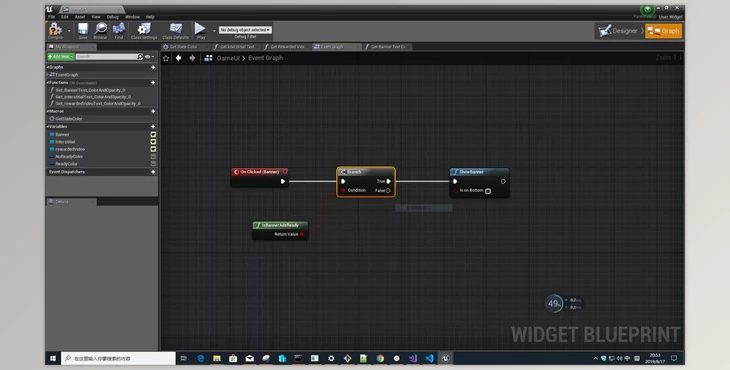Collapse the Functions section
Screen dimensions: 730x370
(47, 82)
